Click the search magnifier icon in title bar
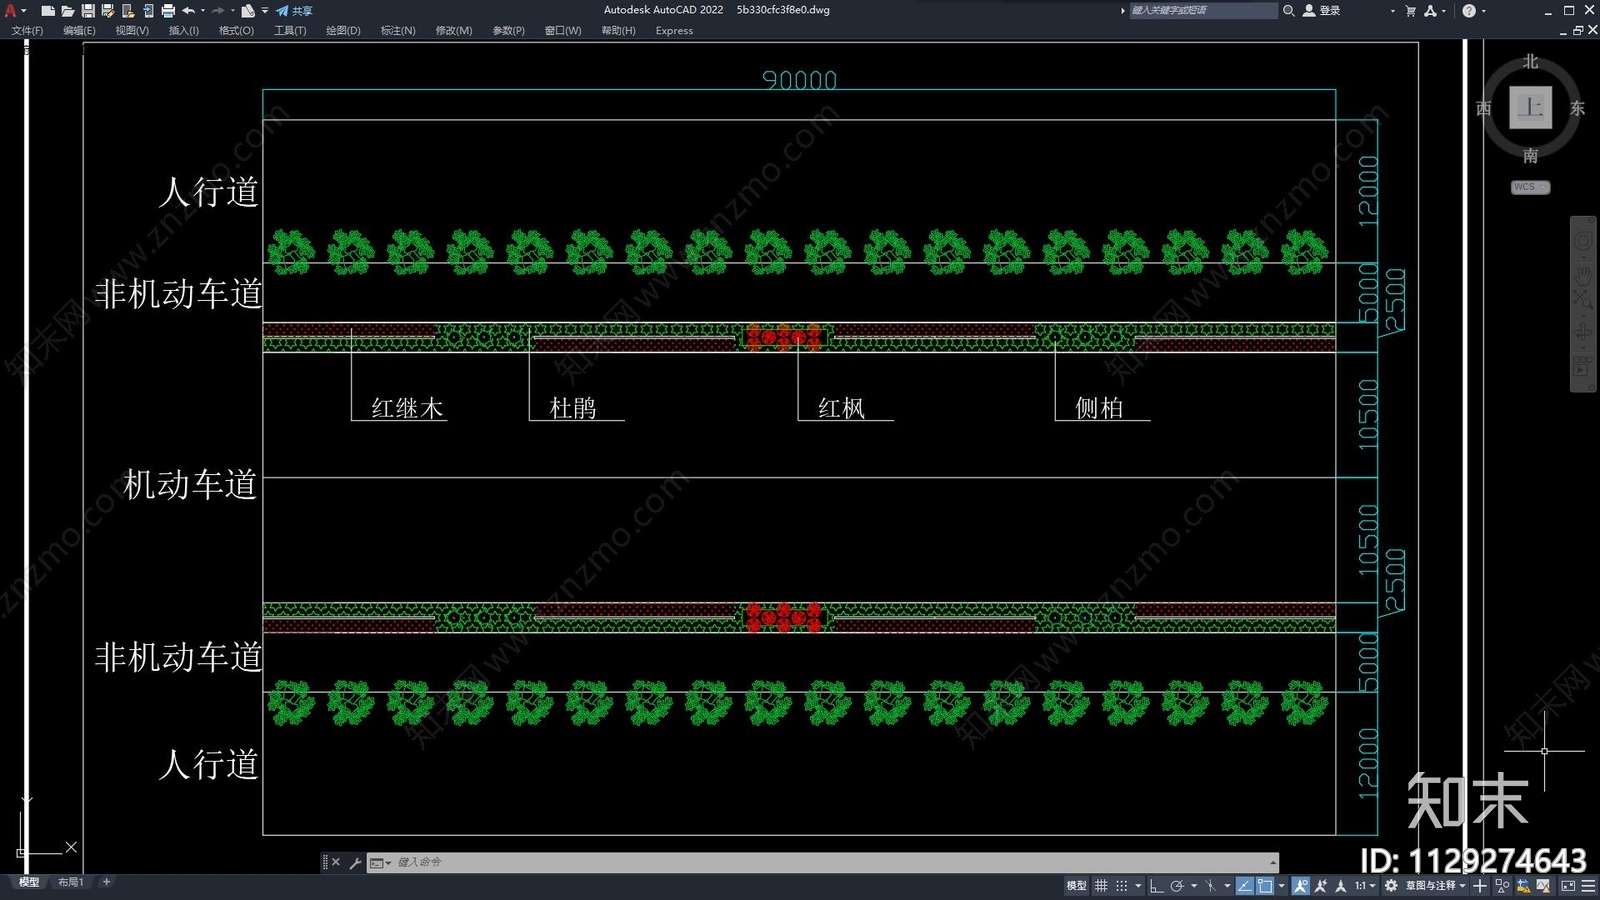This screenshot has width=1600, height=900. point(1289,11)
